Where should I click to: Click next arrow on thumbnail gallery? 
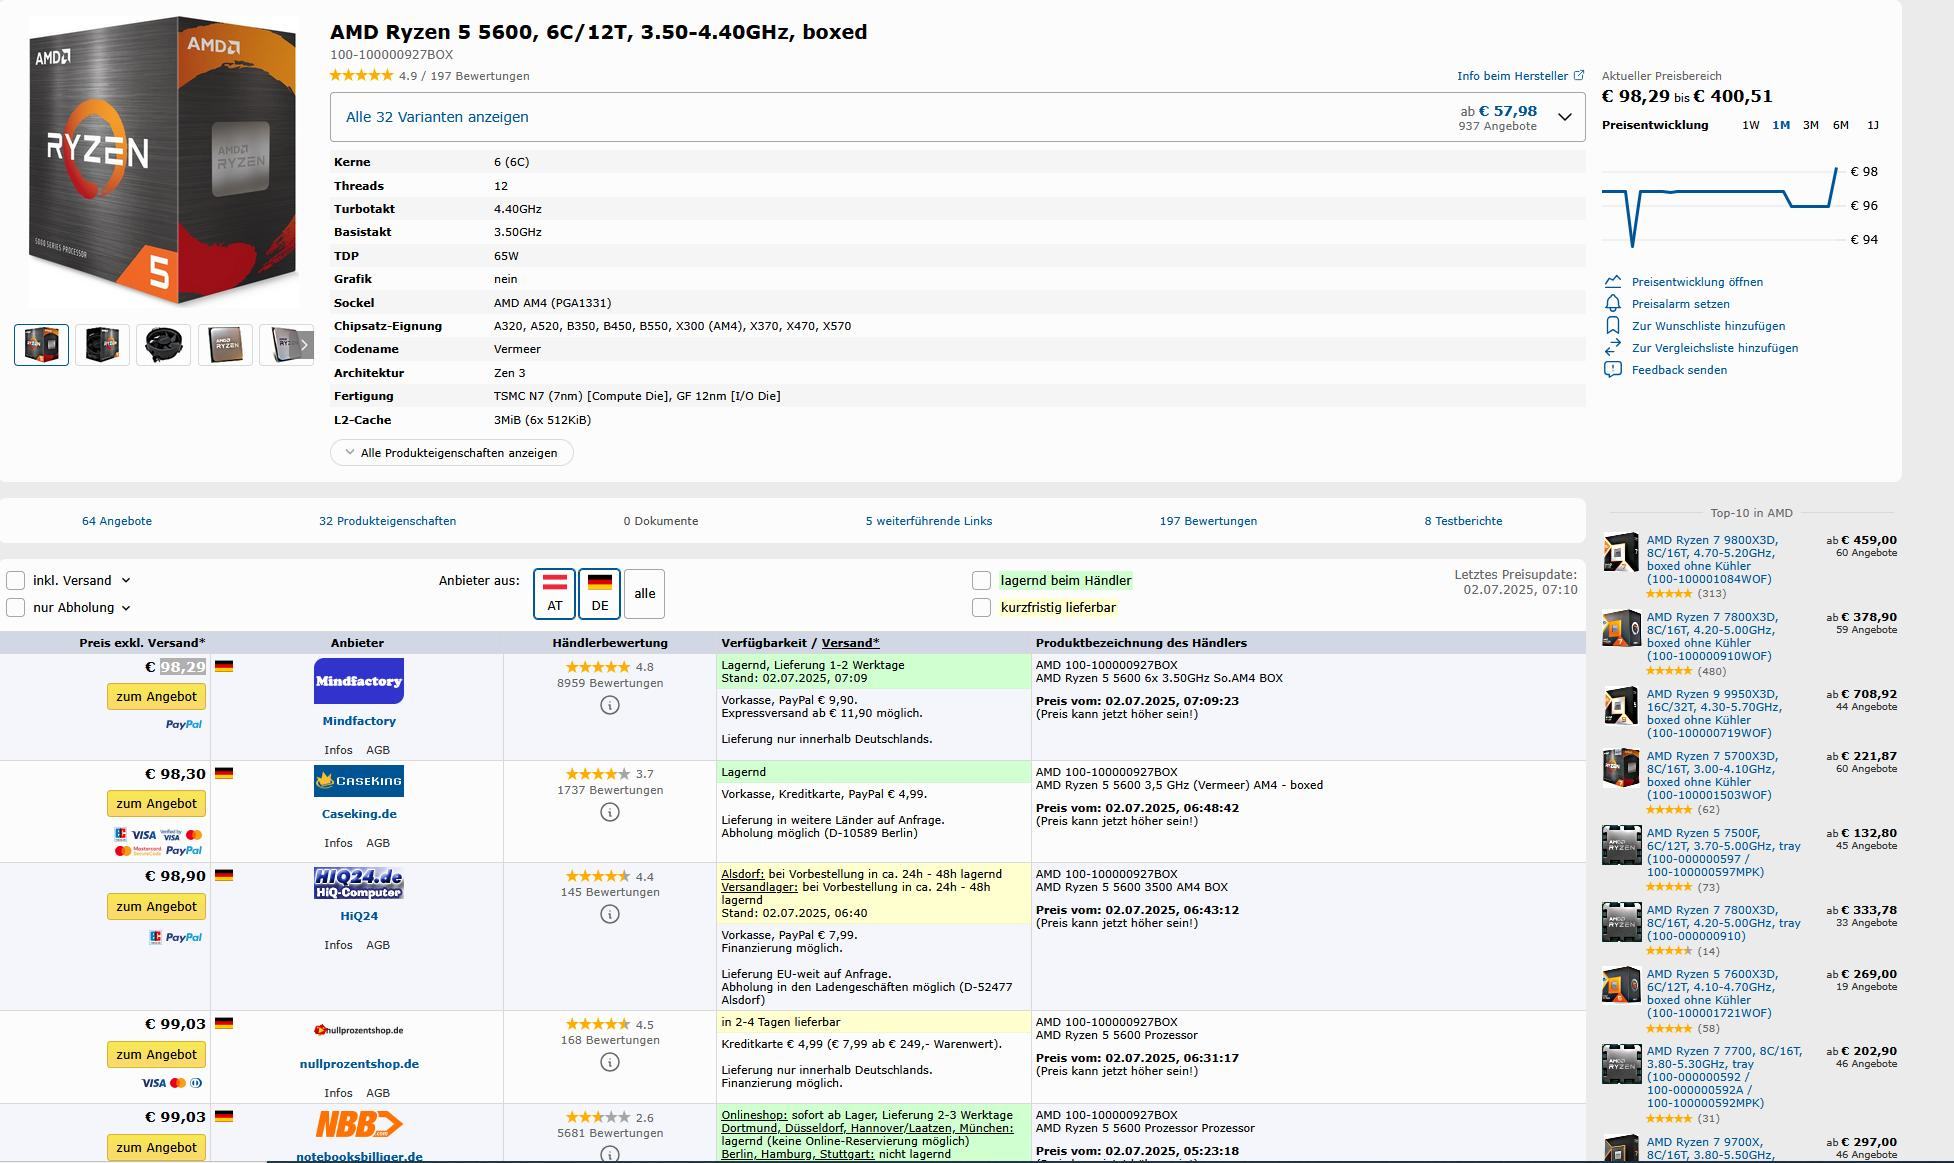point(305,345)
